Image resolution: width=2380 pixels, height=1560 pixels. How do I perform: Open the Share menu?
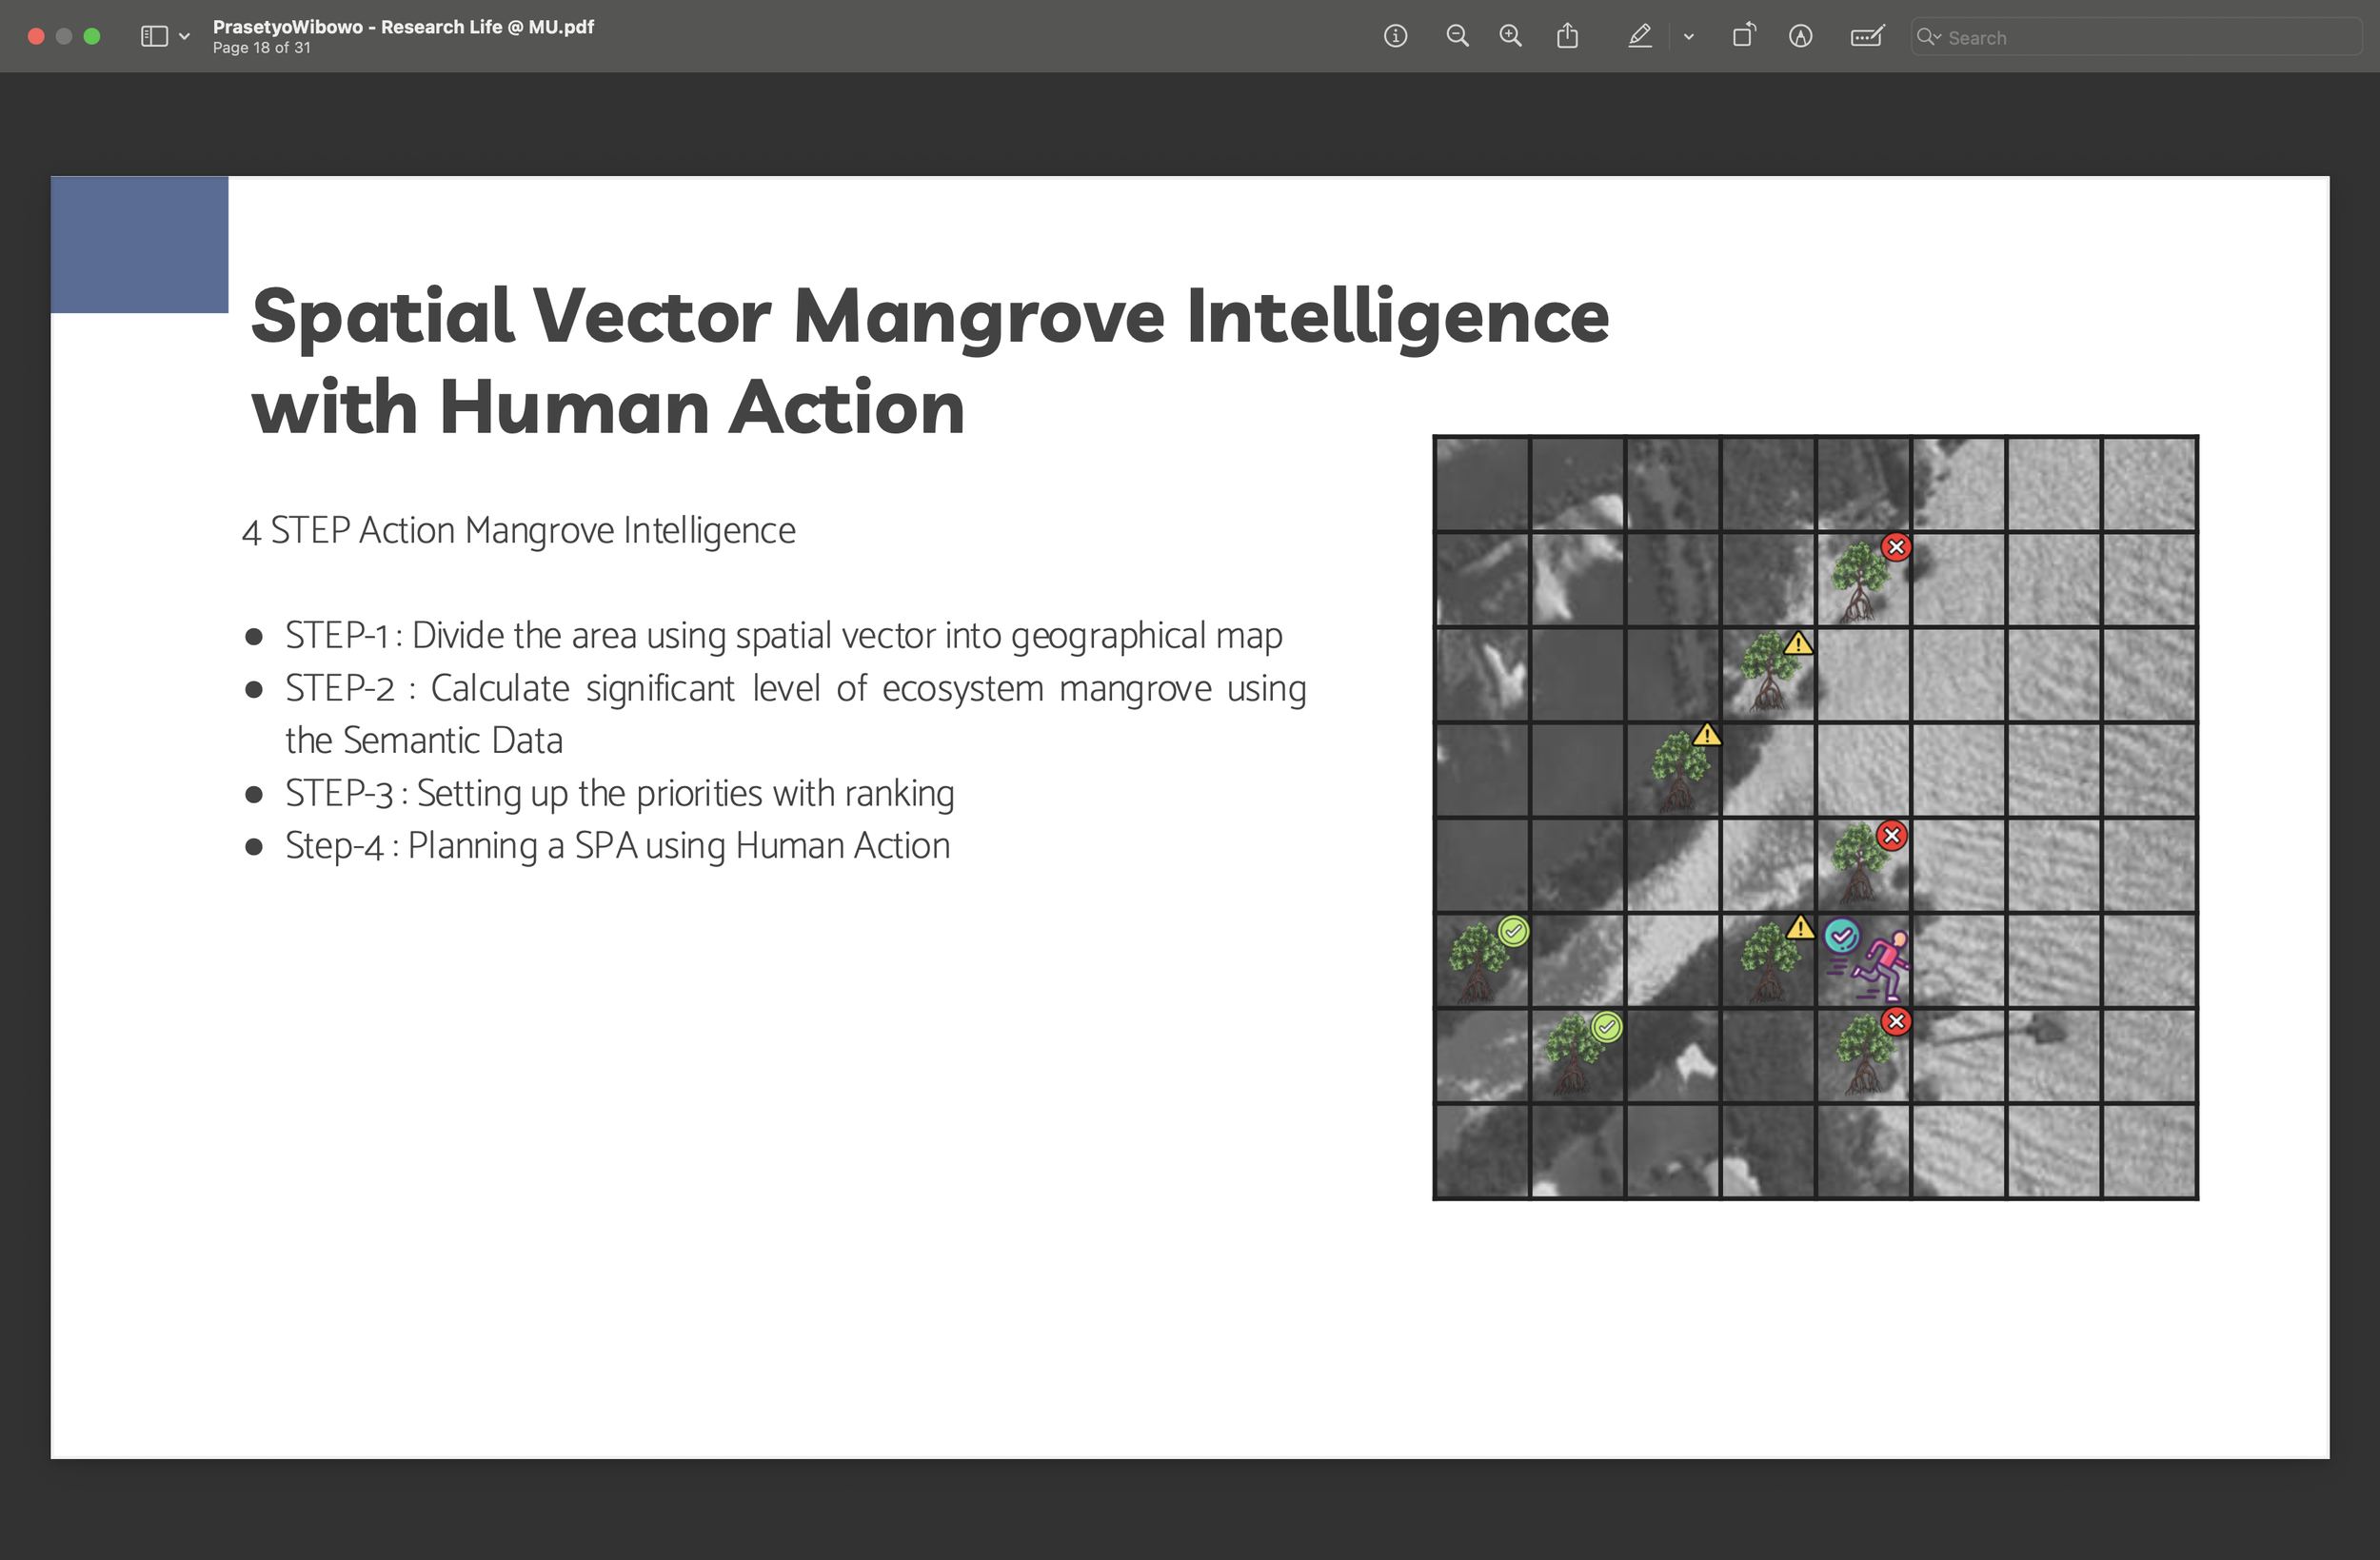1567,37
